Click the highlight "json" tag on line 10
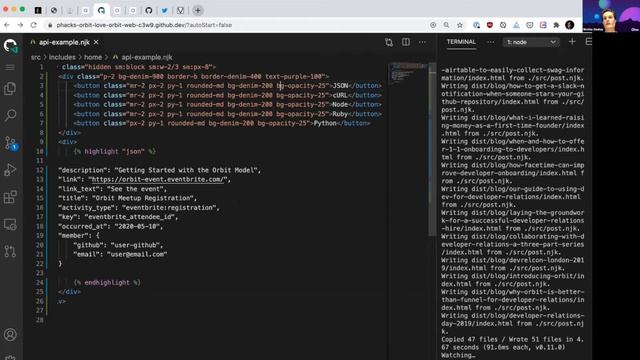The image size is (640, 360). (x=115, y=151)
